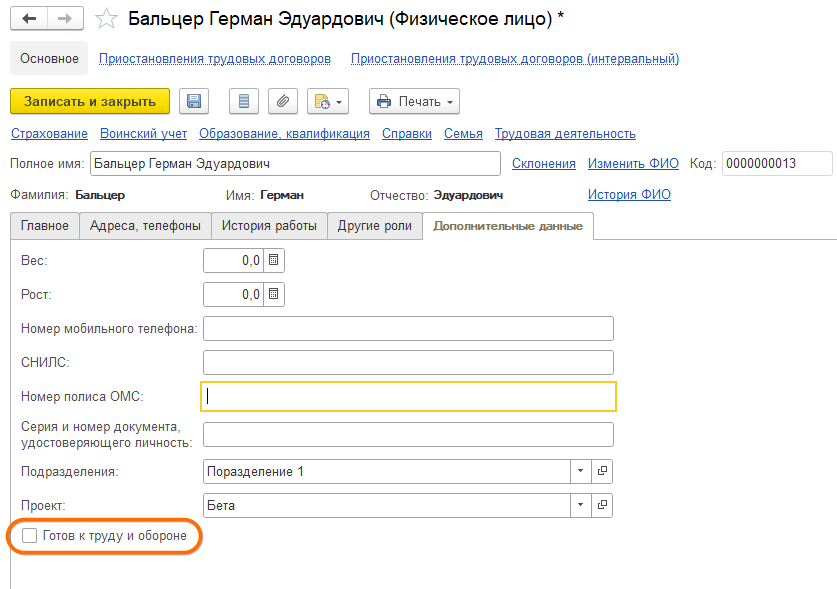Switch to the История работы tab
The height and width of the screenshot is (589, 837).
click(x=269, y=226)
